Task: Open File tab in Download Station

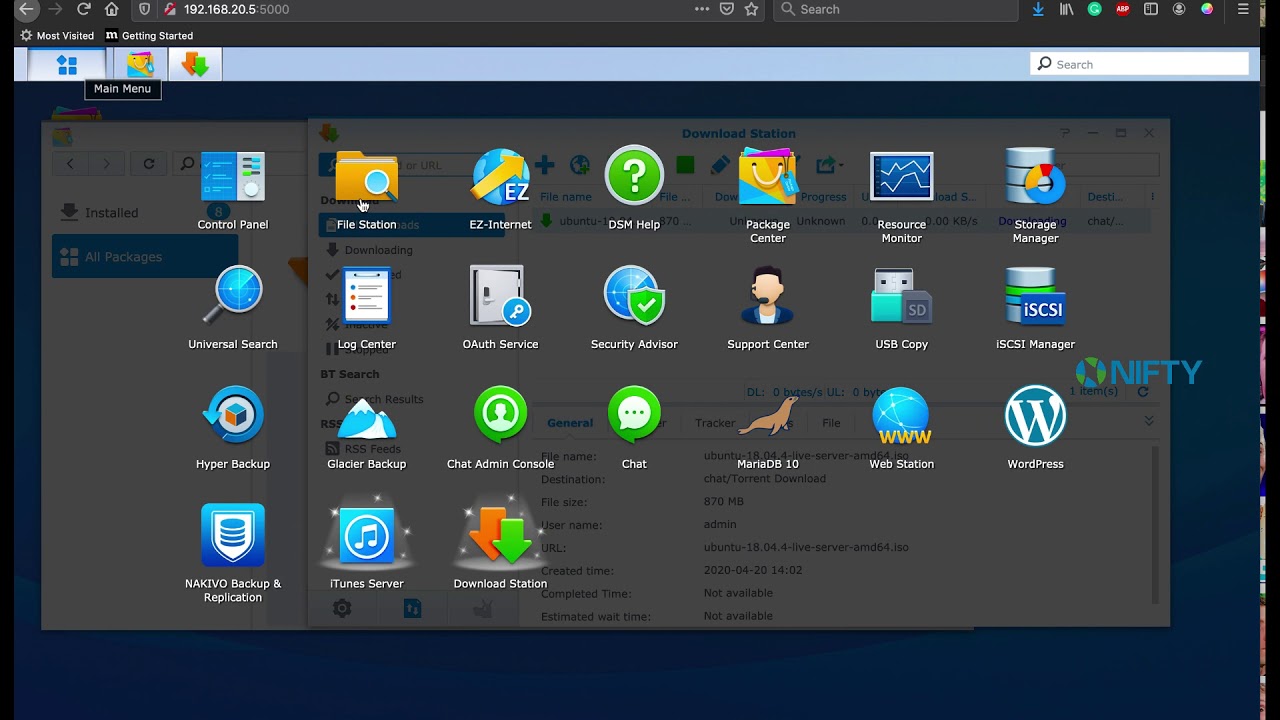Action: pyautogui.click(x=831, y=423)
